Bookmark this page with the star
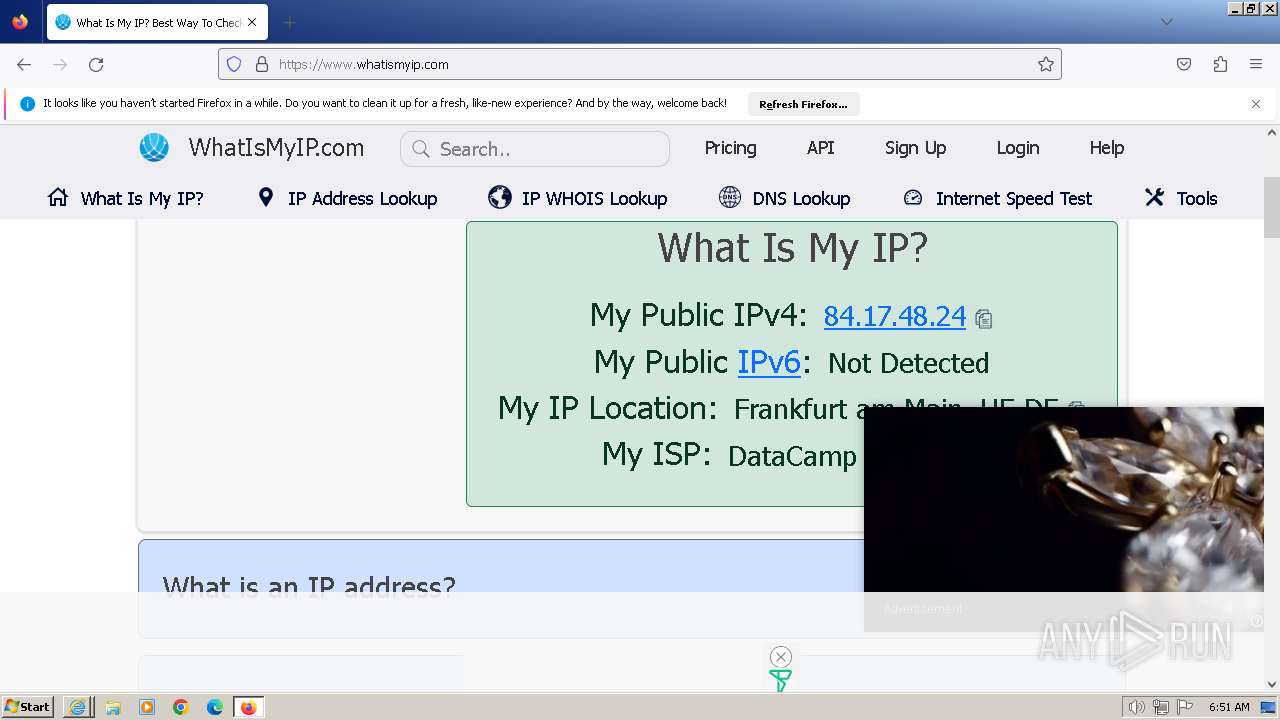This screenshot has height=720, width=1280. 1046,64
